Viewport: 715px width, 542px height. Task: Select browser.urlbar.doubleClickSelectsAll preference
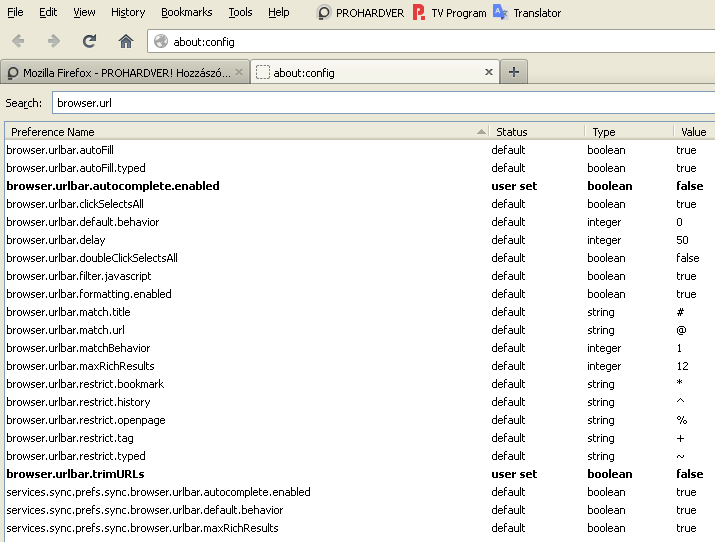tap(359, 258)
